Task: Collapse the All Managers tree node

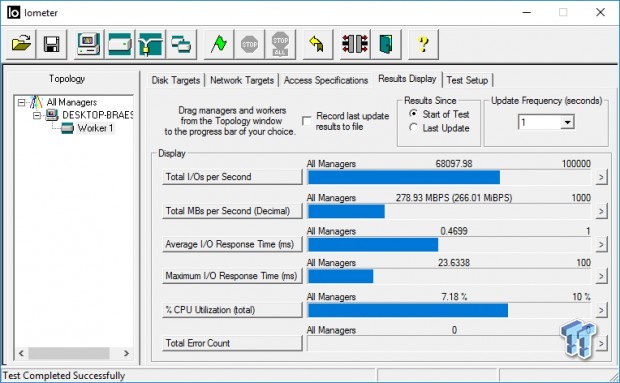Action: 21,103
